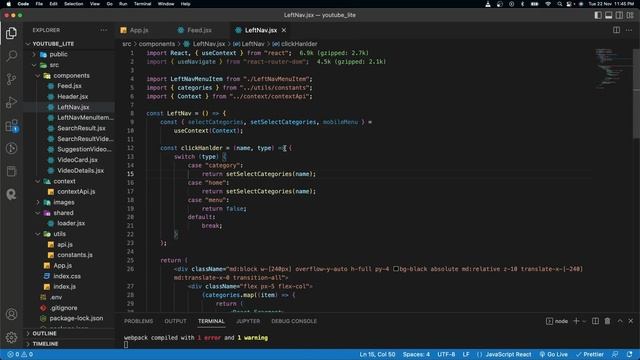This screenshot has width=640, height=360.
Task: Open the Search view in activity bar
Action: click(x=11, y=56)
